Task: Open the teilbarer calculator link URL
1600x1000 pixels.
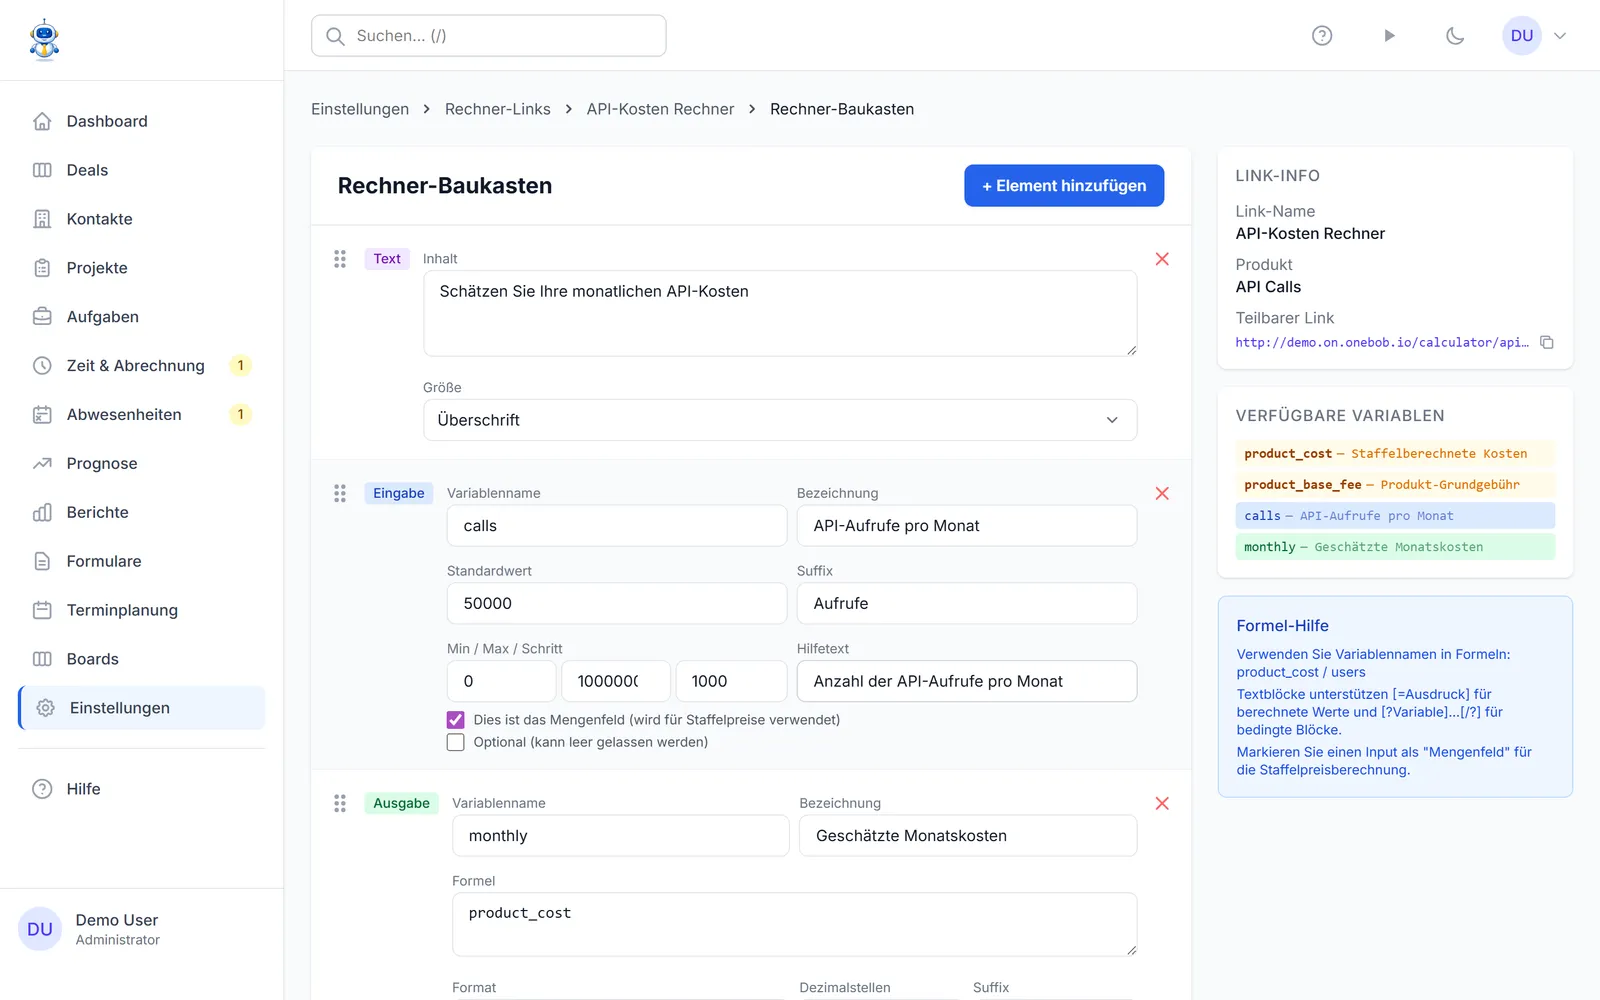Action: coord(1382,343)
